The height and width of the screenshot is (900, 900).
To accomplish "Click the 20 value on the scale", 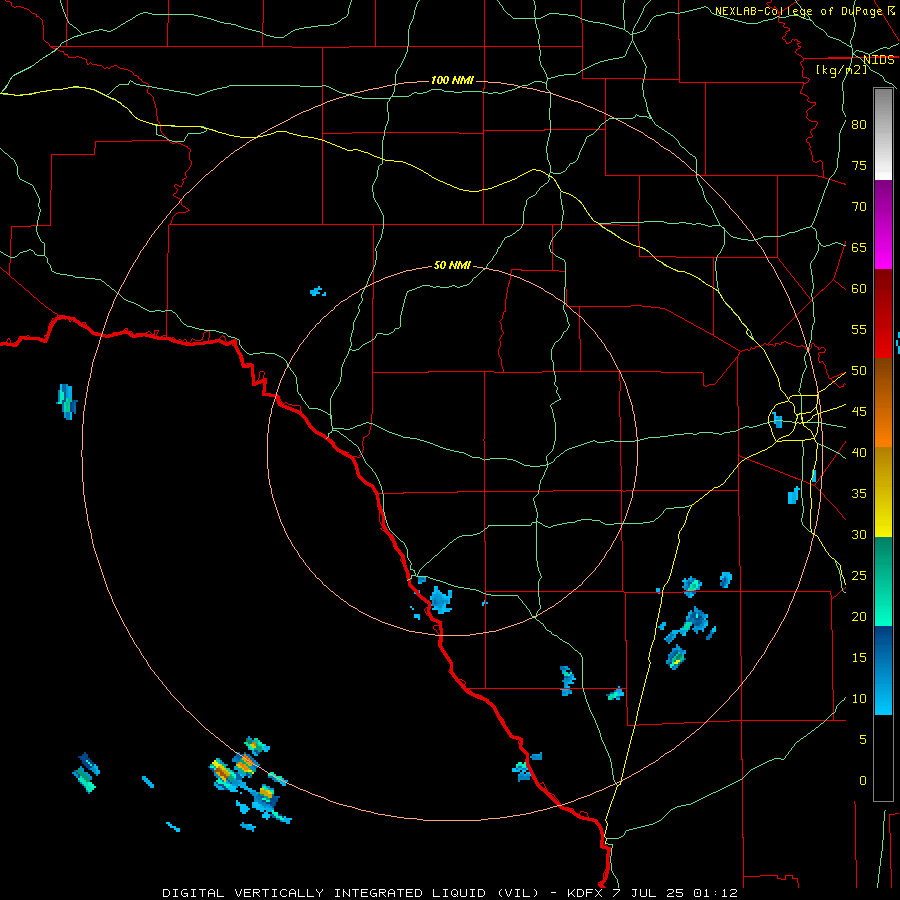I will [x=859, y=616].
